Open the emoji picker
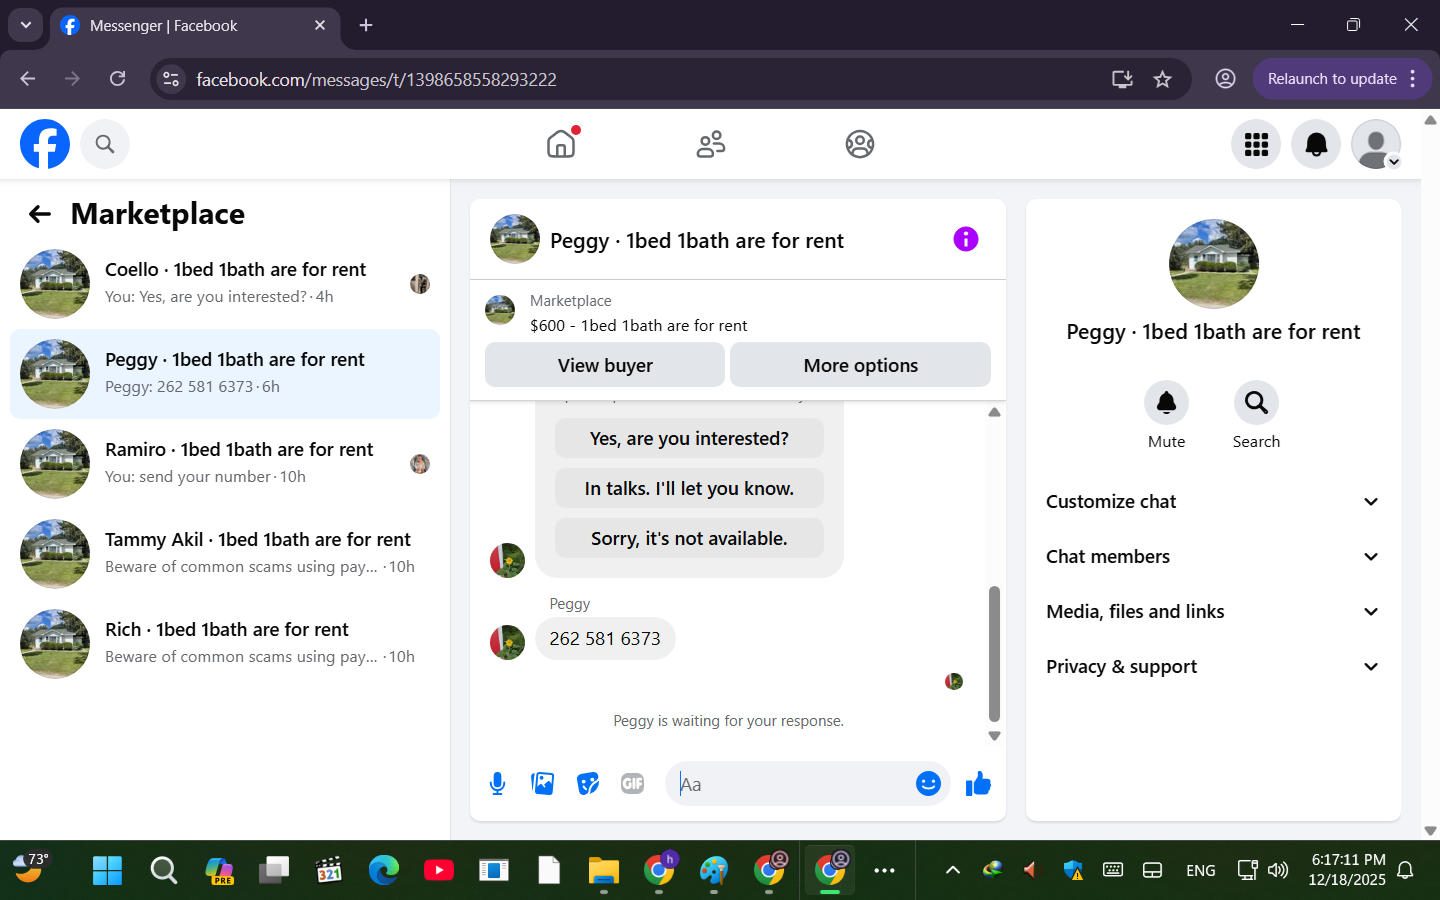This screenshot has width=1440, height=900. pyautogui.click(x=928, y=784)
